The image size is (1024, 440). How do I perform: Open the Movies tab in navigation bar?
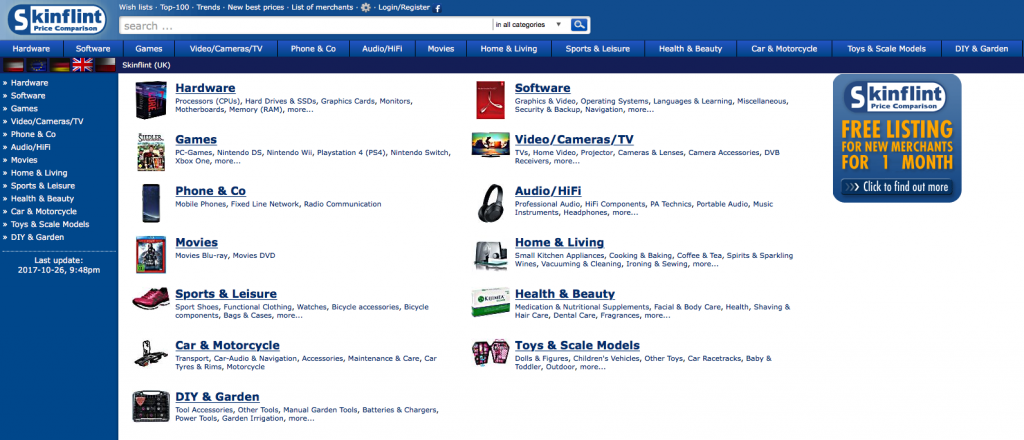coord(441,49)
